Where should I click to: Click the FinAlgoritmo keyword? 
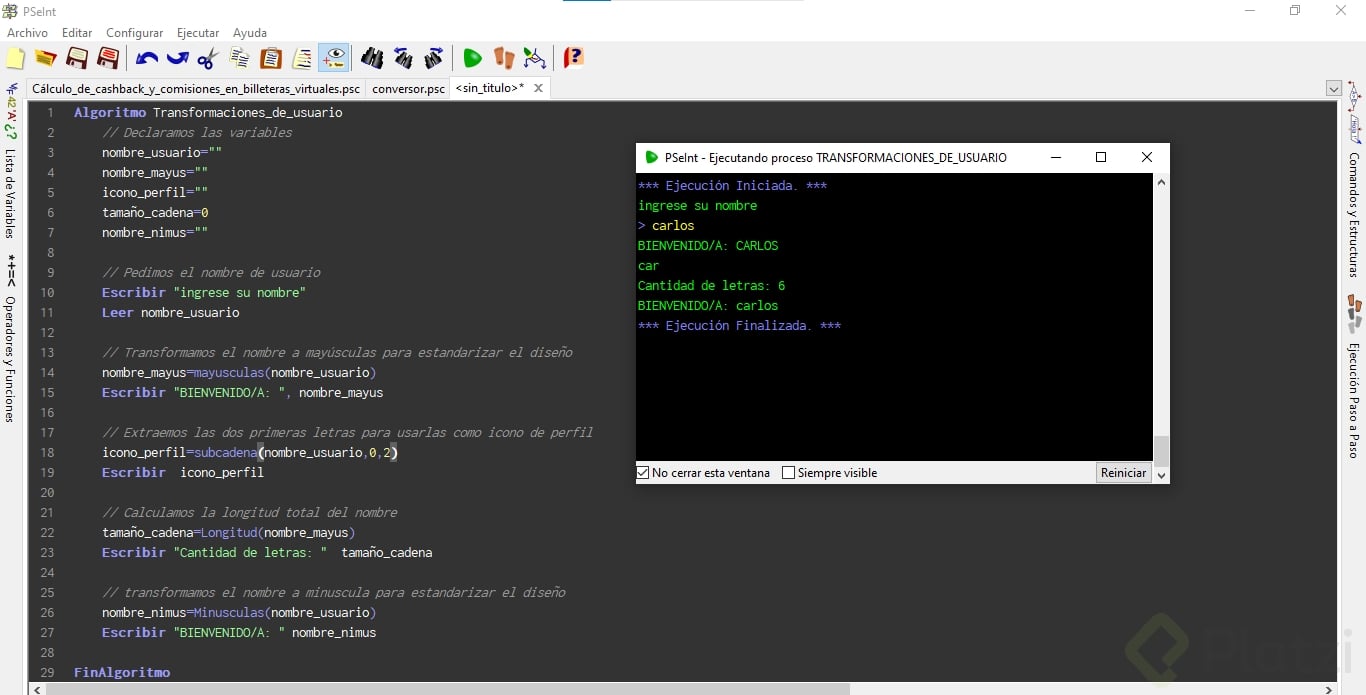(122, 672)
